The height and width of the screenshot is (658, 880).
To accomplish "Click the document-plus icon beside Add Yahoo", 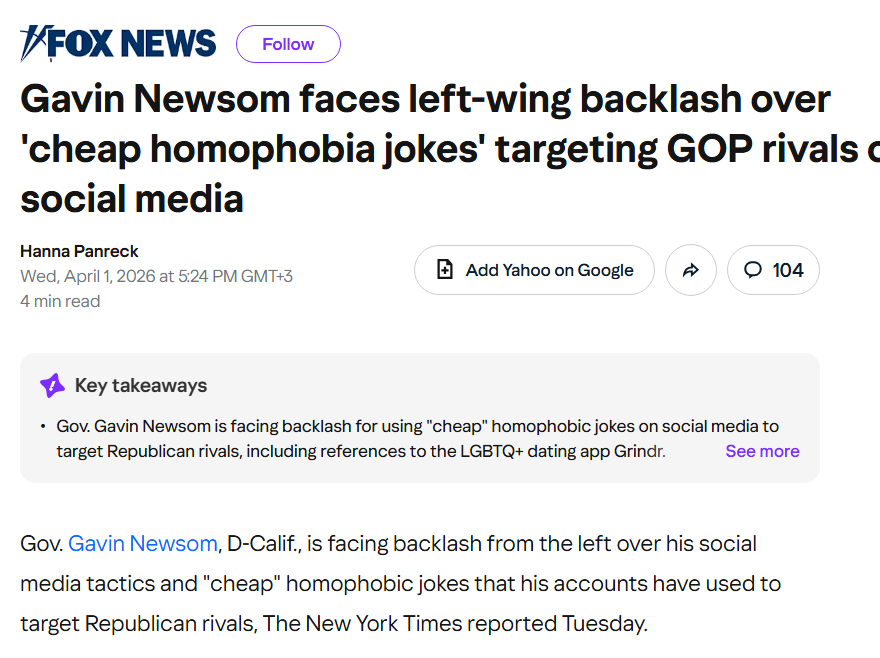I will pos(445,270).
